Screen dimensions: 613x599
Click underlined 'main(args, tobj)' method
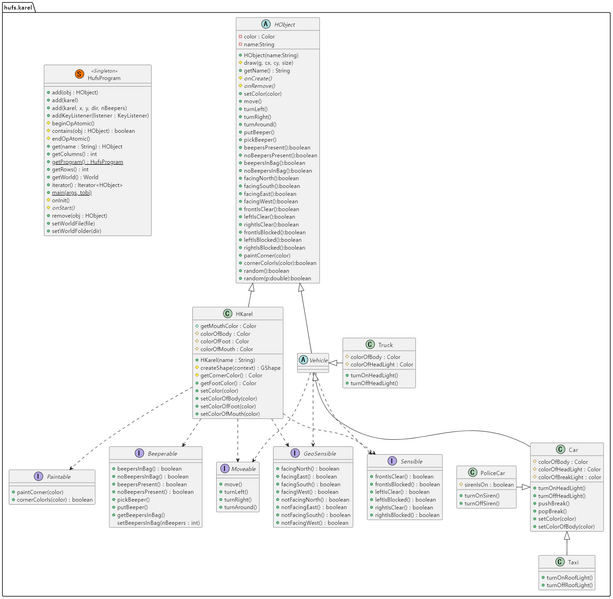[72, 192]
